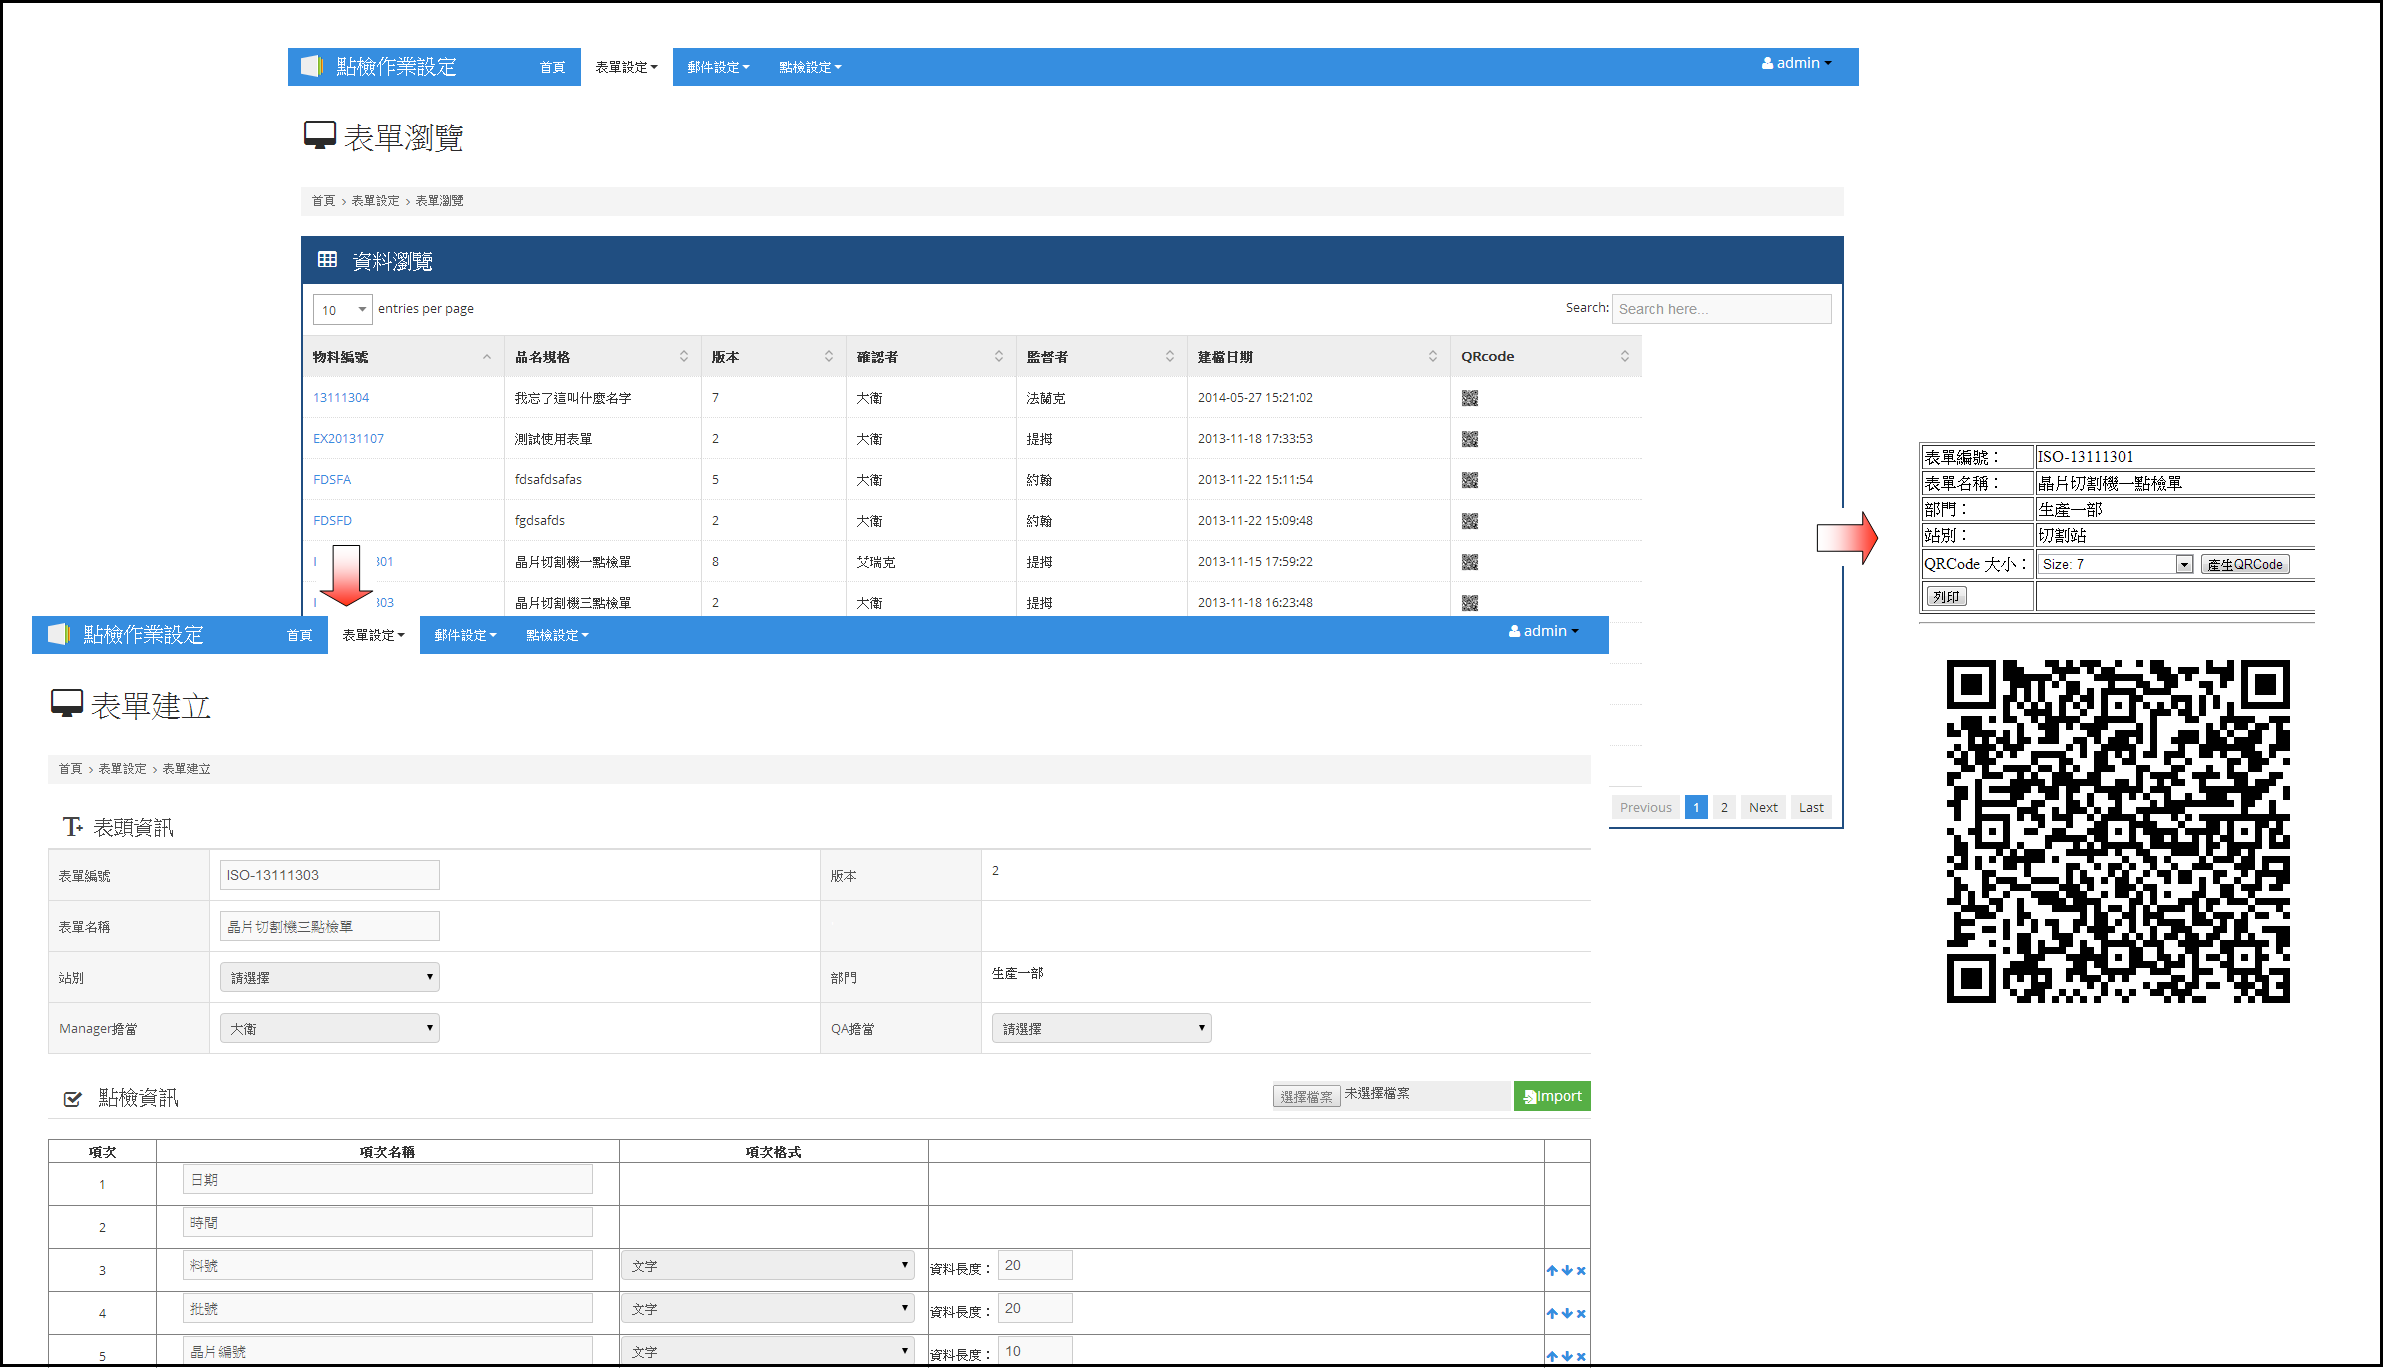Move 料號 row up with arrow

pyautogui.click(x=1551, y=1270)
